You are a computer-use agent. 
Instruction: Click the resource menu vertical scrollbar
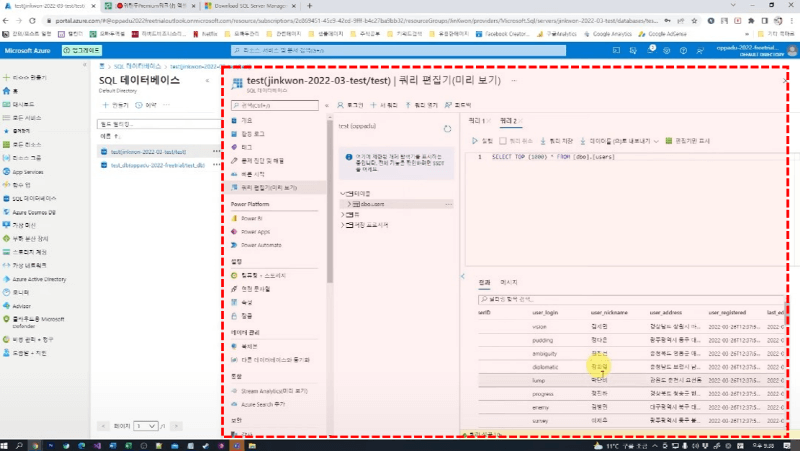tap(330, 202)
